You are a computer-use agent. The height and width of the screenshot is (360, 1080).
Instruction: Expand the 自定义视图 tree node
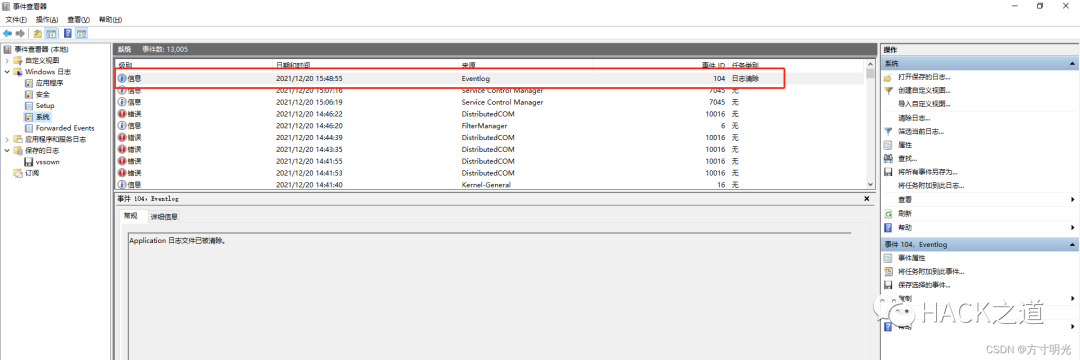click(8, 61)
